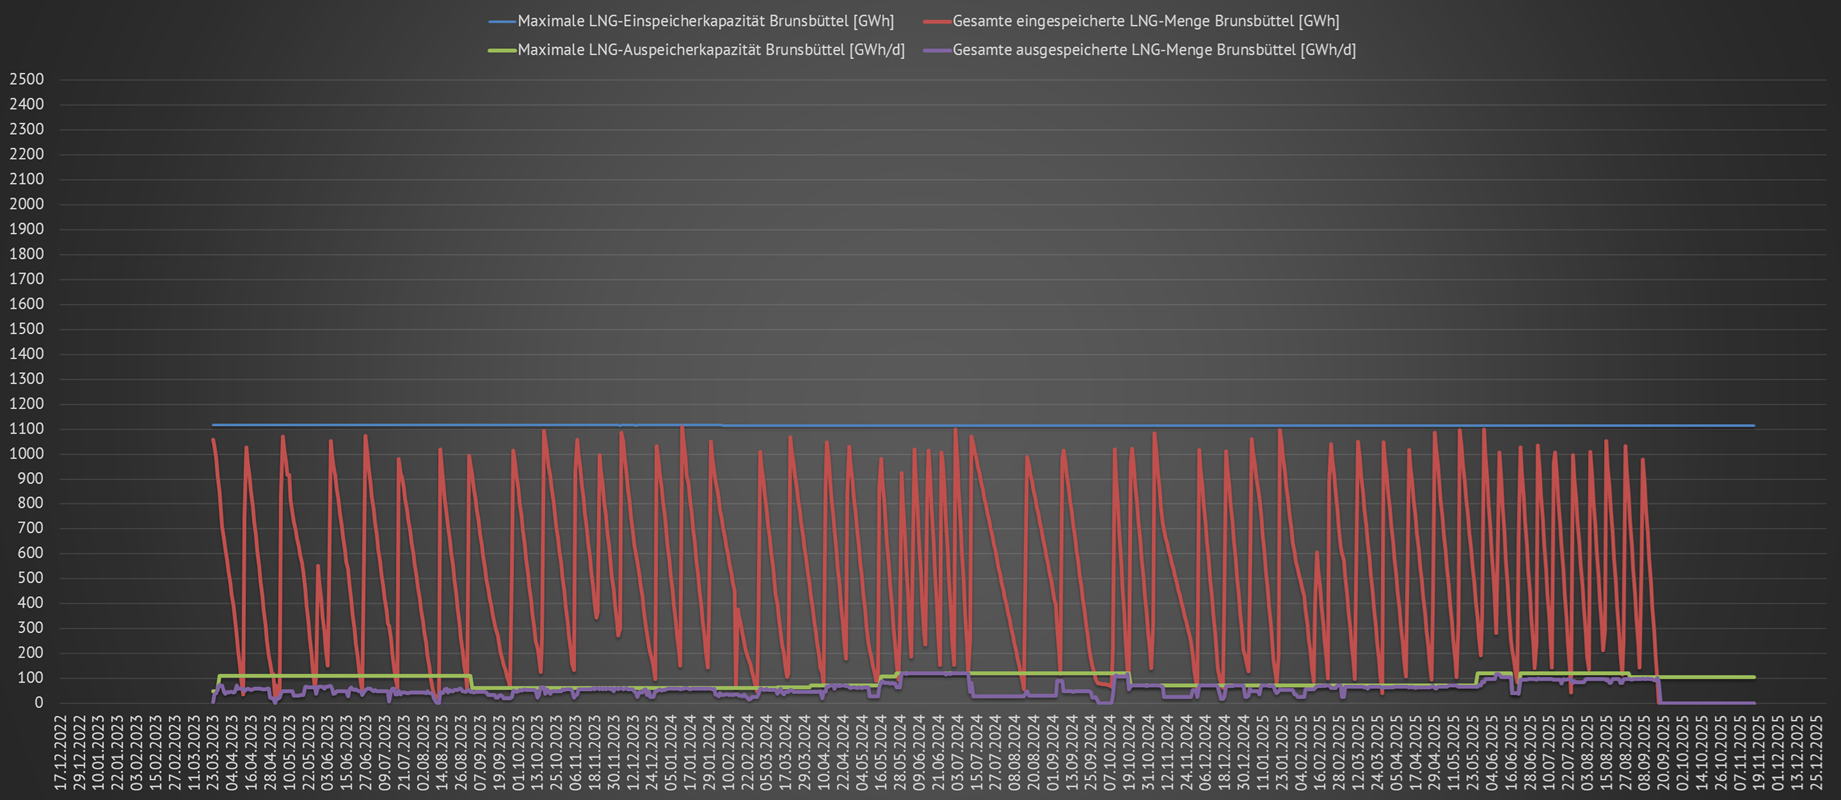This screenshot has width=1841, height=800.
Task: Click the green legend line for Auspeicherkapazität
Action: 502,50
